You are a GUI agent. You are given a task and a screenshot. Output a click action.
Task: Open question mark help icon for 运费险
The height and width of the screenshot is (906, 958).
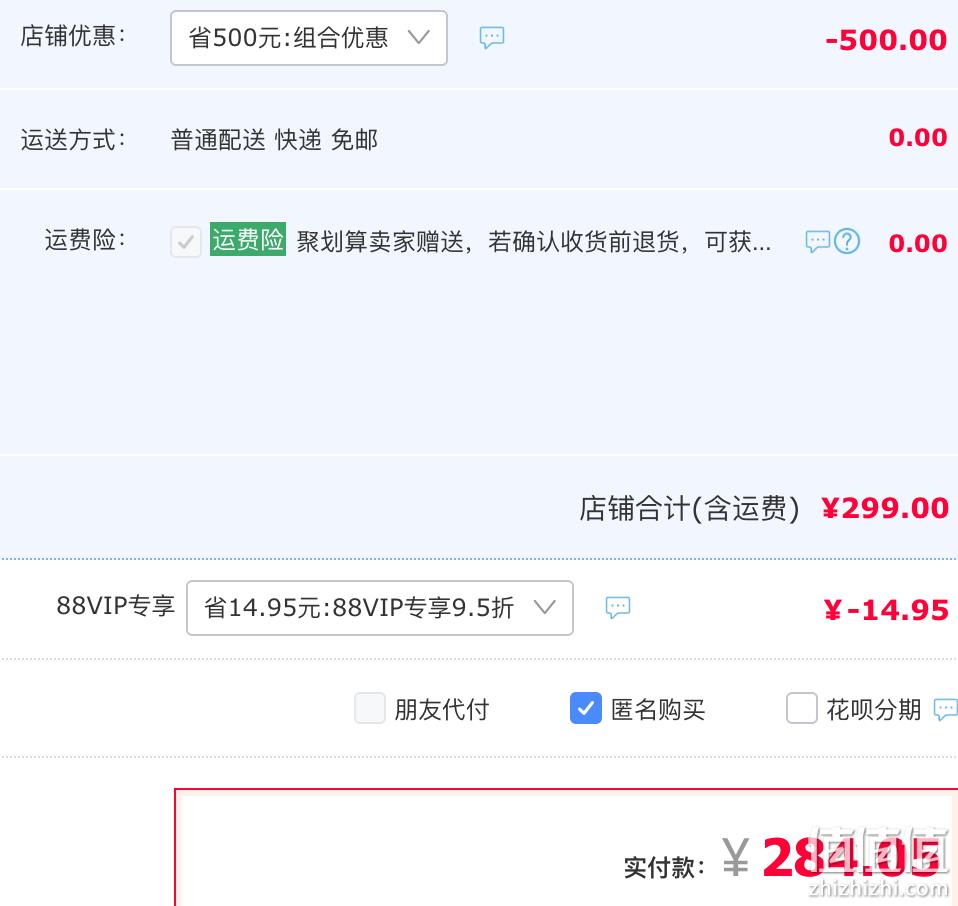(847, 242)
